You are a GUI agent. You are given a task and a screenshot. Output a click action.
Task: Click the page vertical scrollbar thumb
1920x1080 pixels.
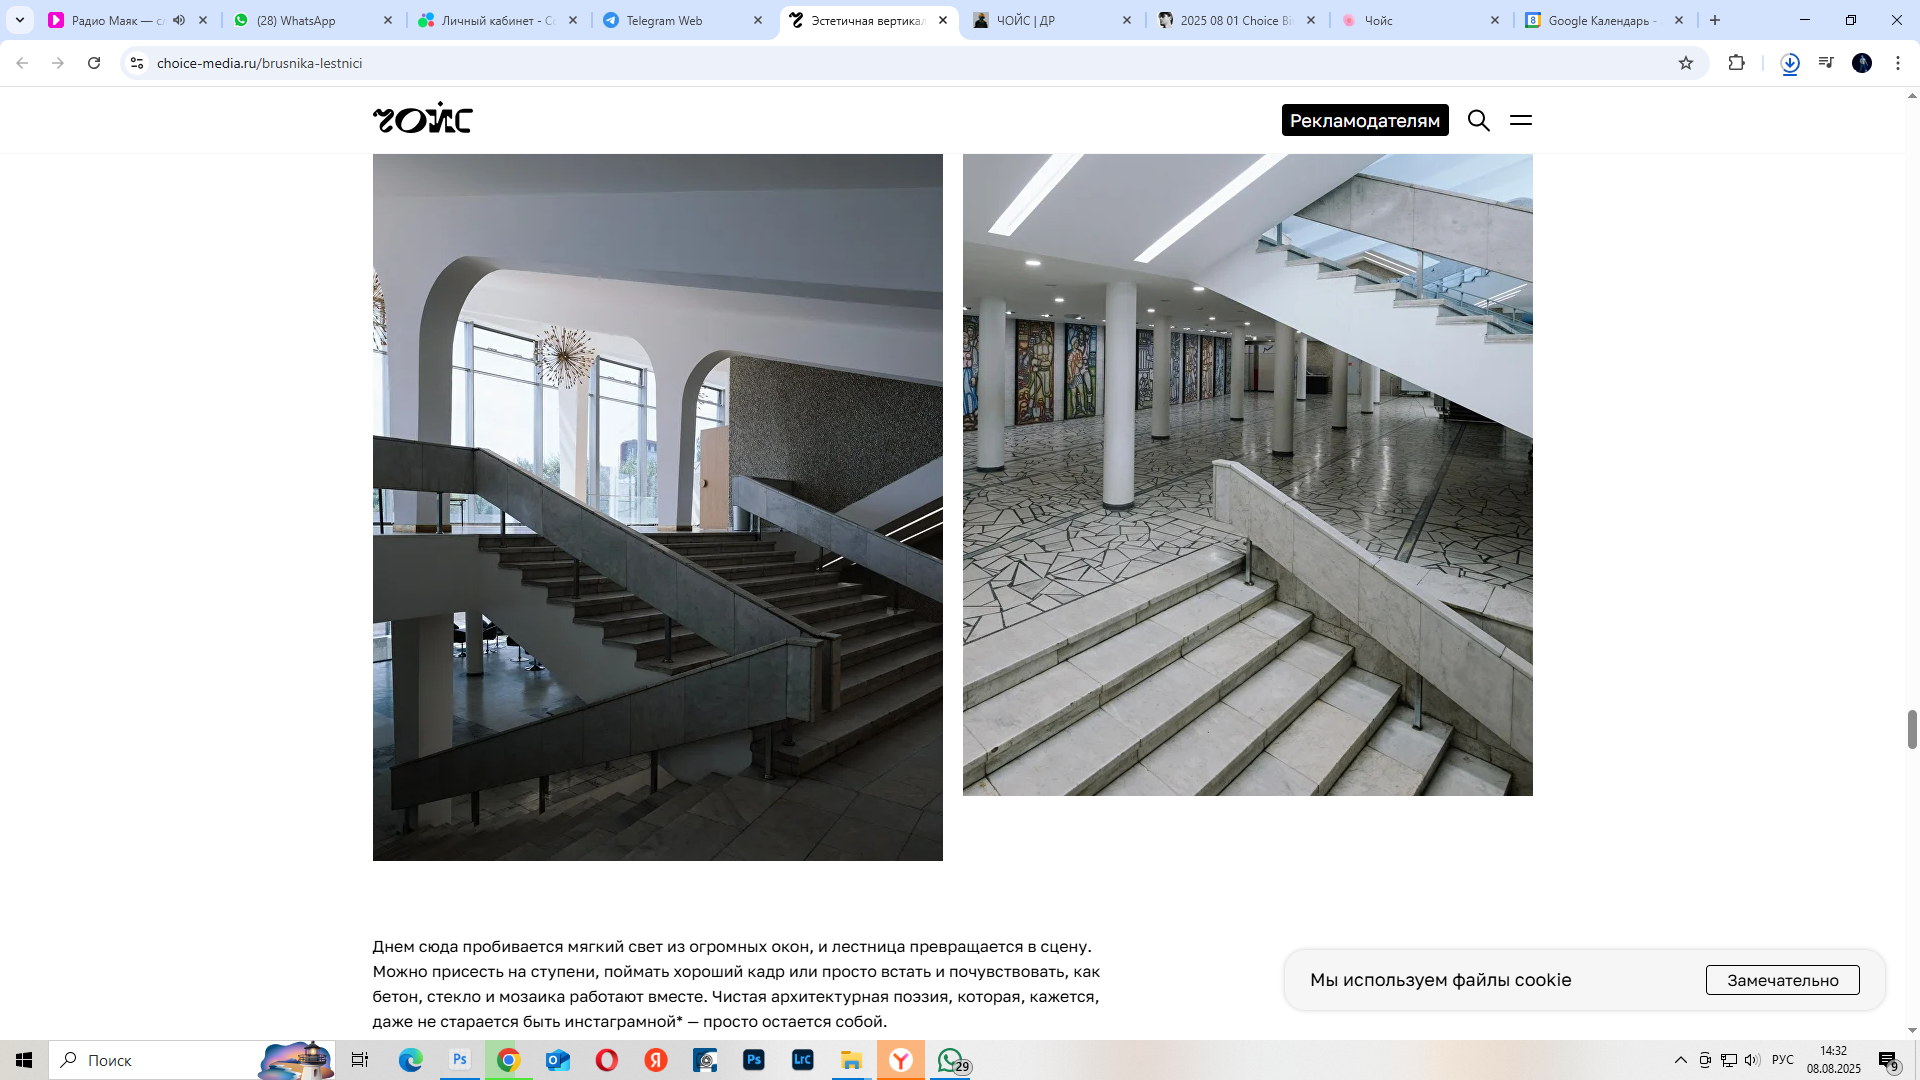click(x=1912, y=729)
